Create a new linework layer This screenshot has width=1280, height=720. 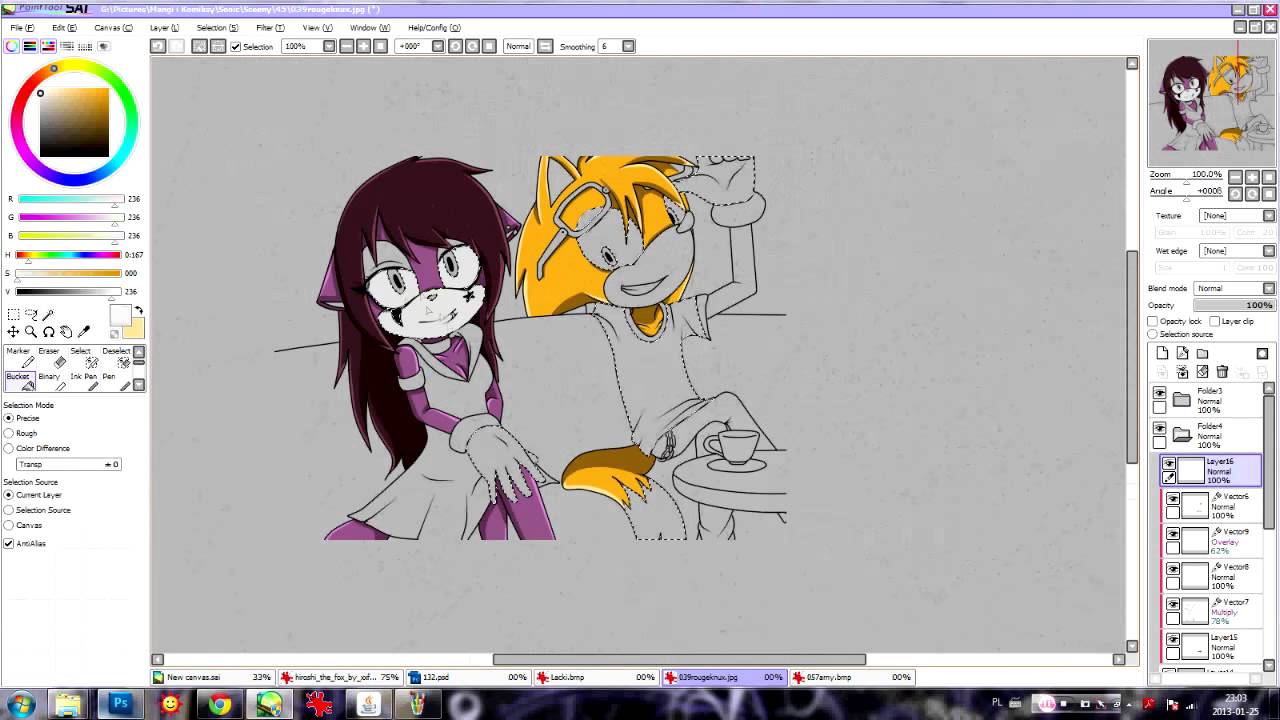coord(1182,353)
